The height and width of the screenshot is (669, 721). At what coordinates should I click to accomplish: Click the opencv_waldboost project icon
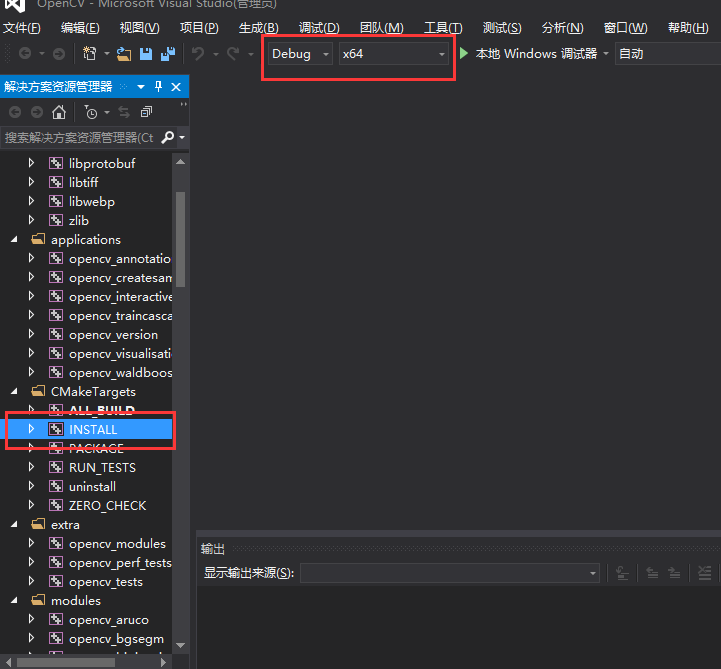click(x=56, y=372)
